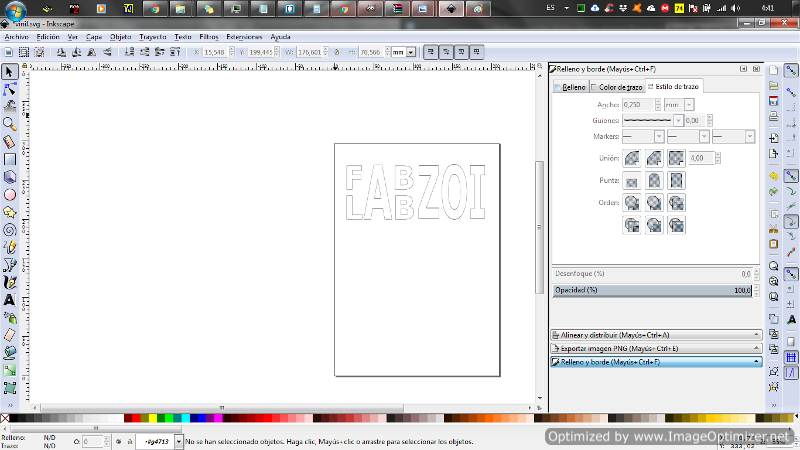800x450 pixels.
Task: Click Flip horizontally toolbar icon
Action: (92, 52)
